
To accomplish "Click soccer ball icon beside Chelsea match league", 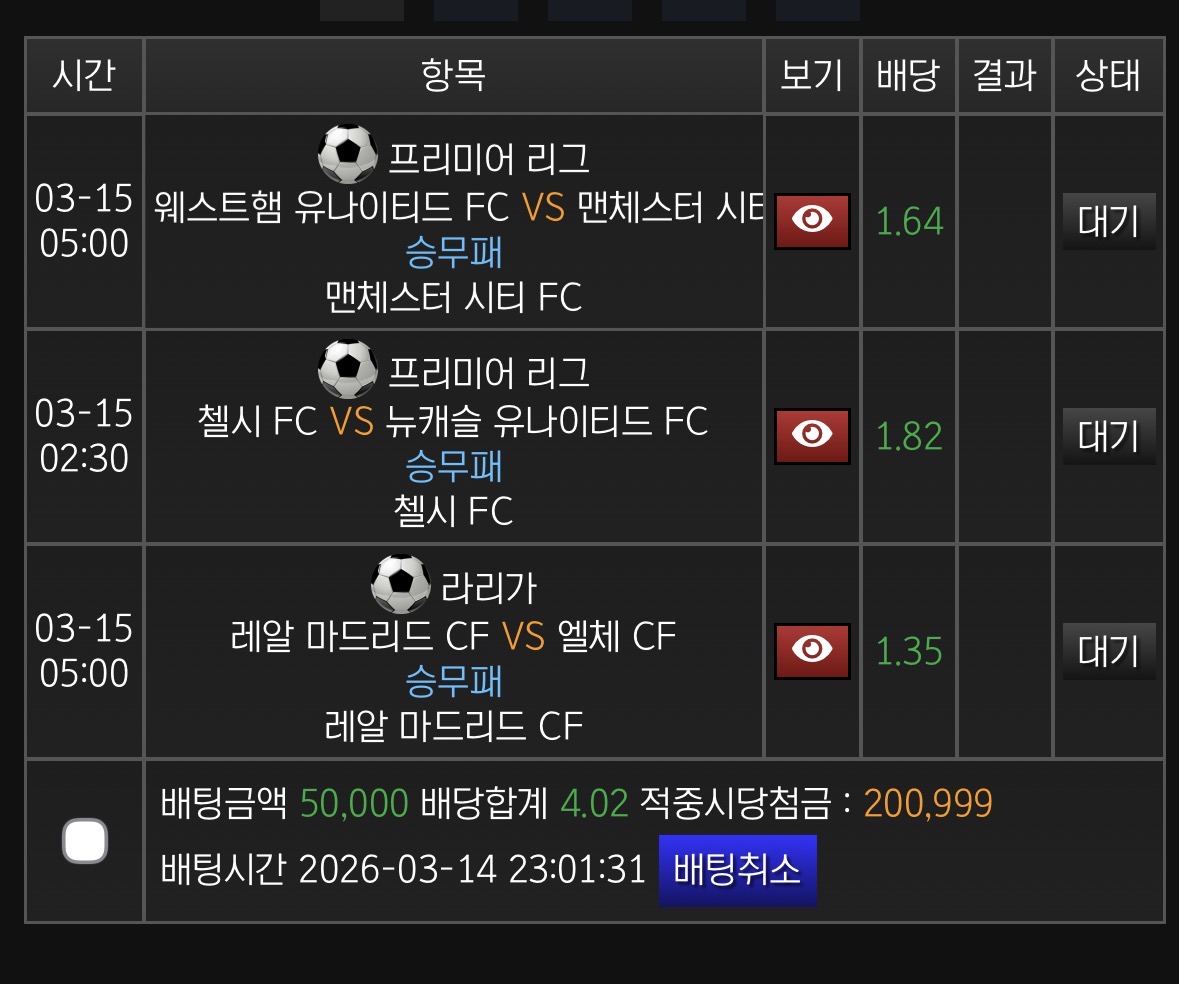I will point(347,369).
